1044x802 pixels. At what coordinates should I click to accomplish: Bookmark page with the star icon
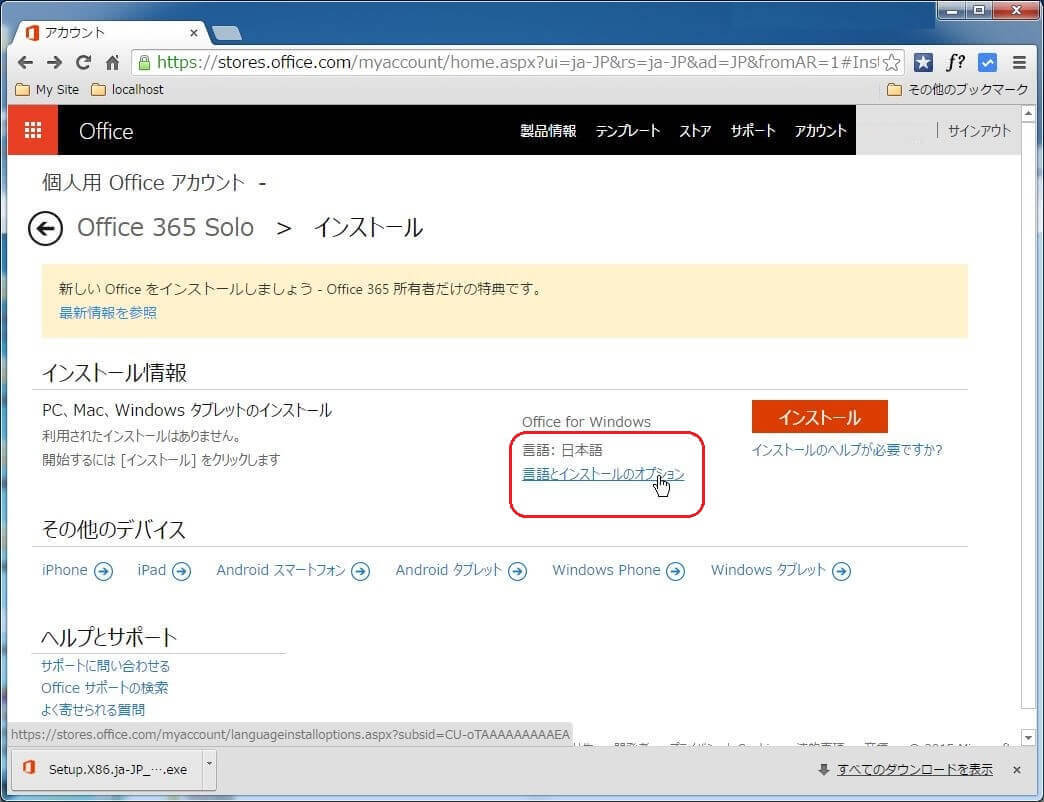[x=891, y=62]
